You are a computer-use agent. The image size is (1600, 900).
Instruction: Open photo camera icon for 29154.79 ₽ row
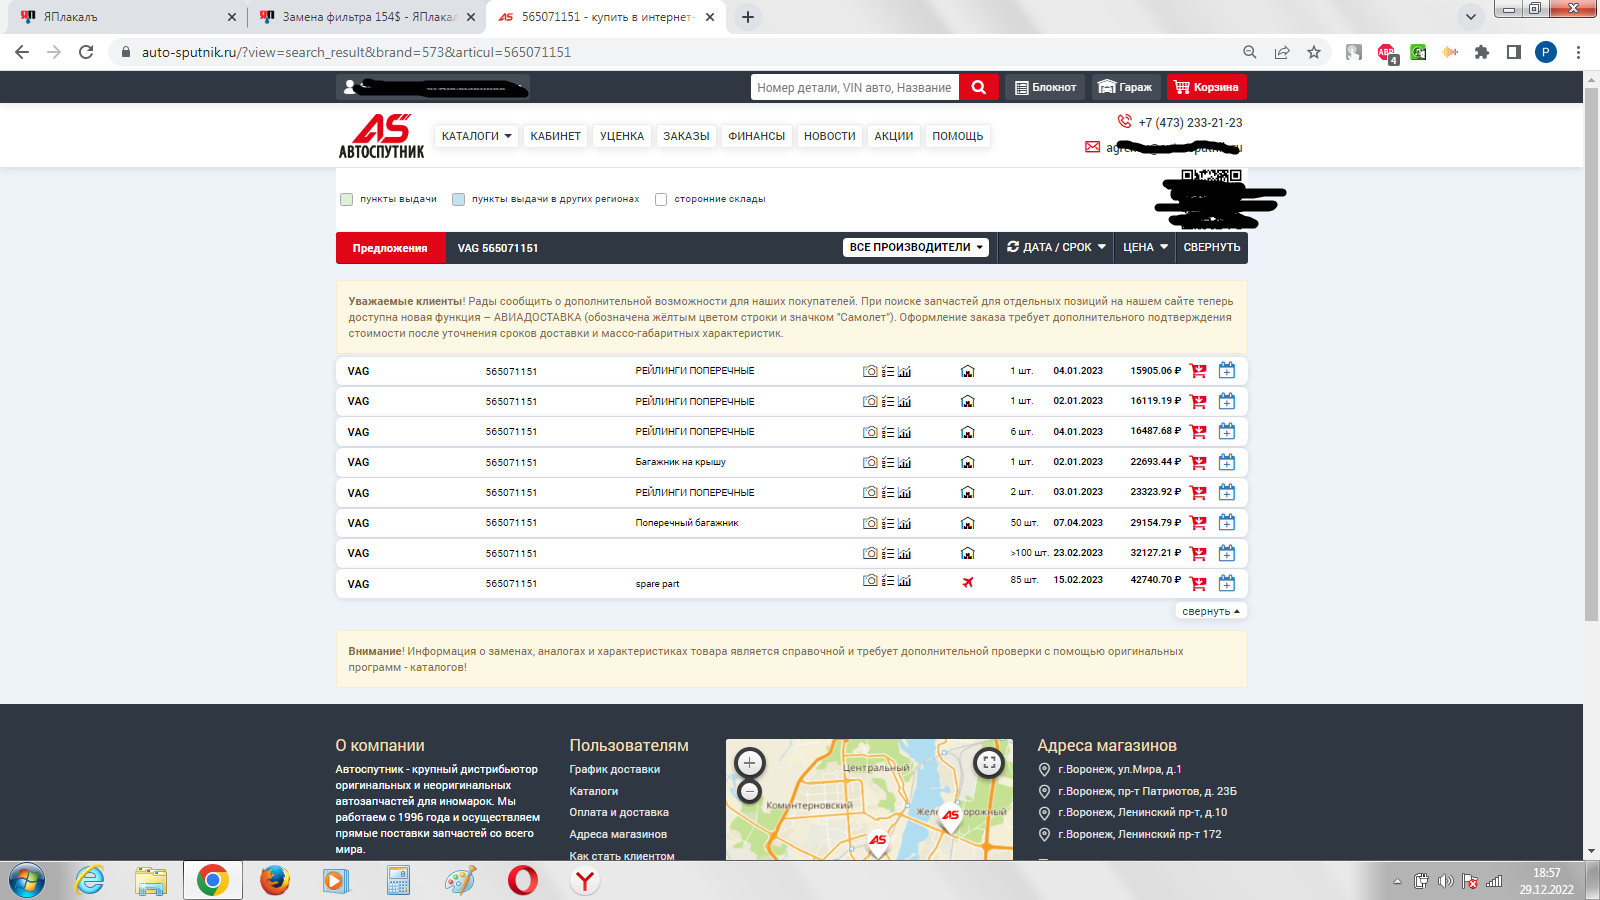click(x=870, y=523)
